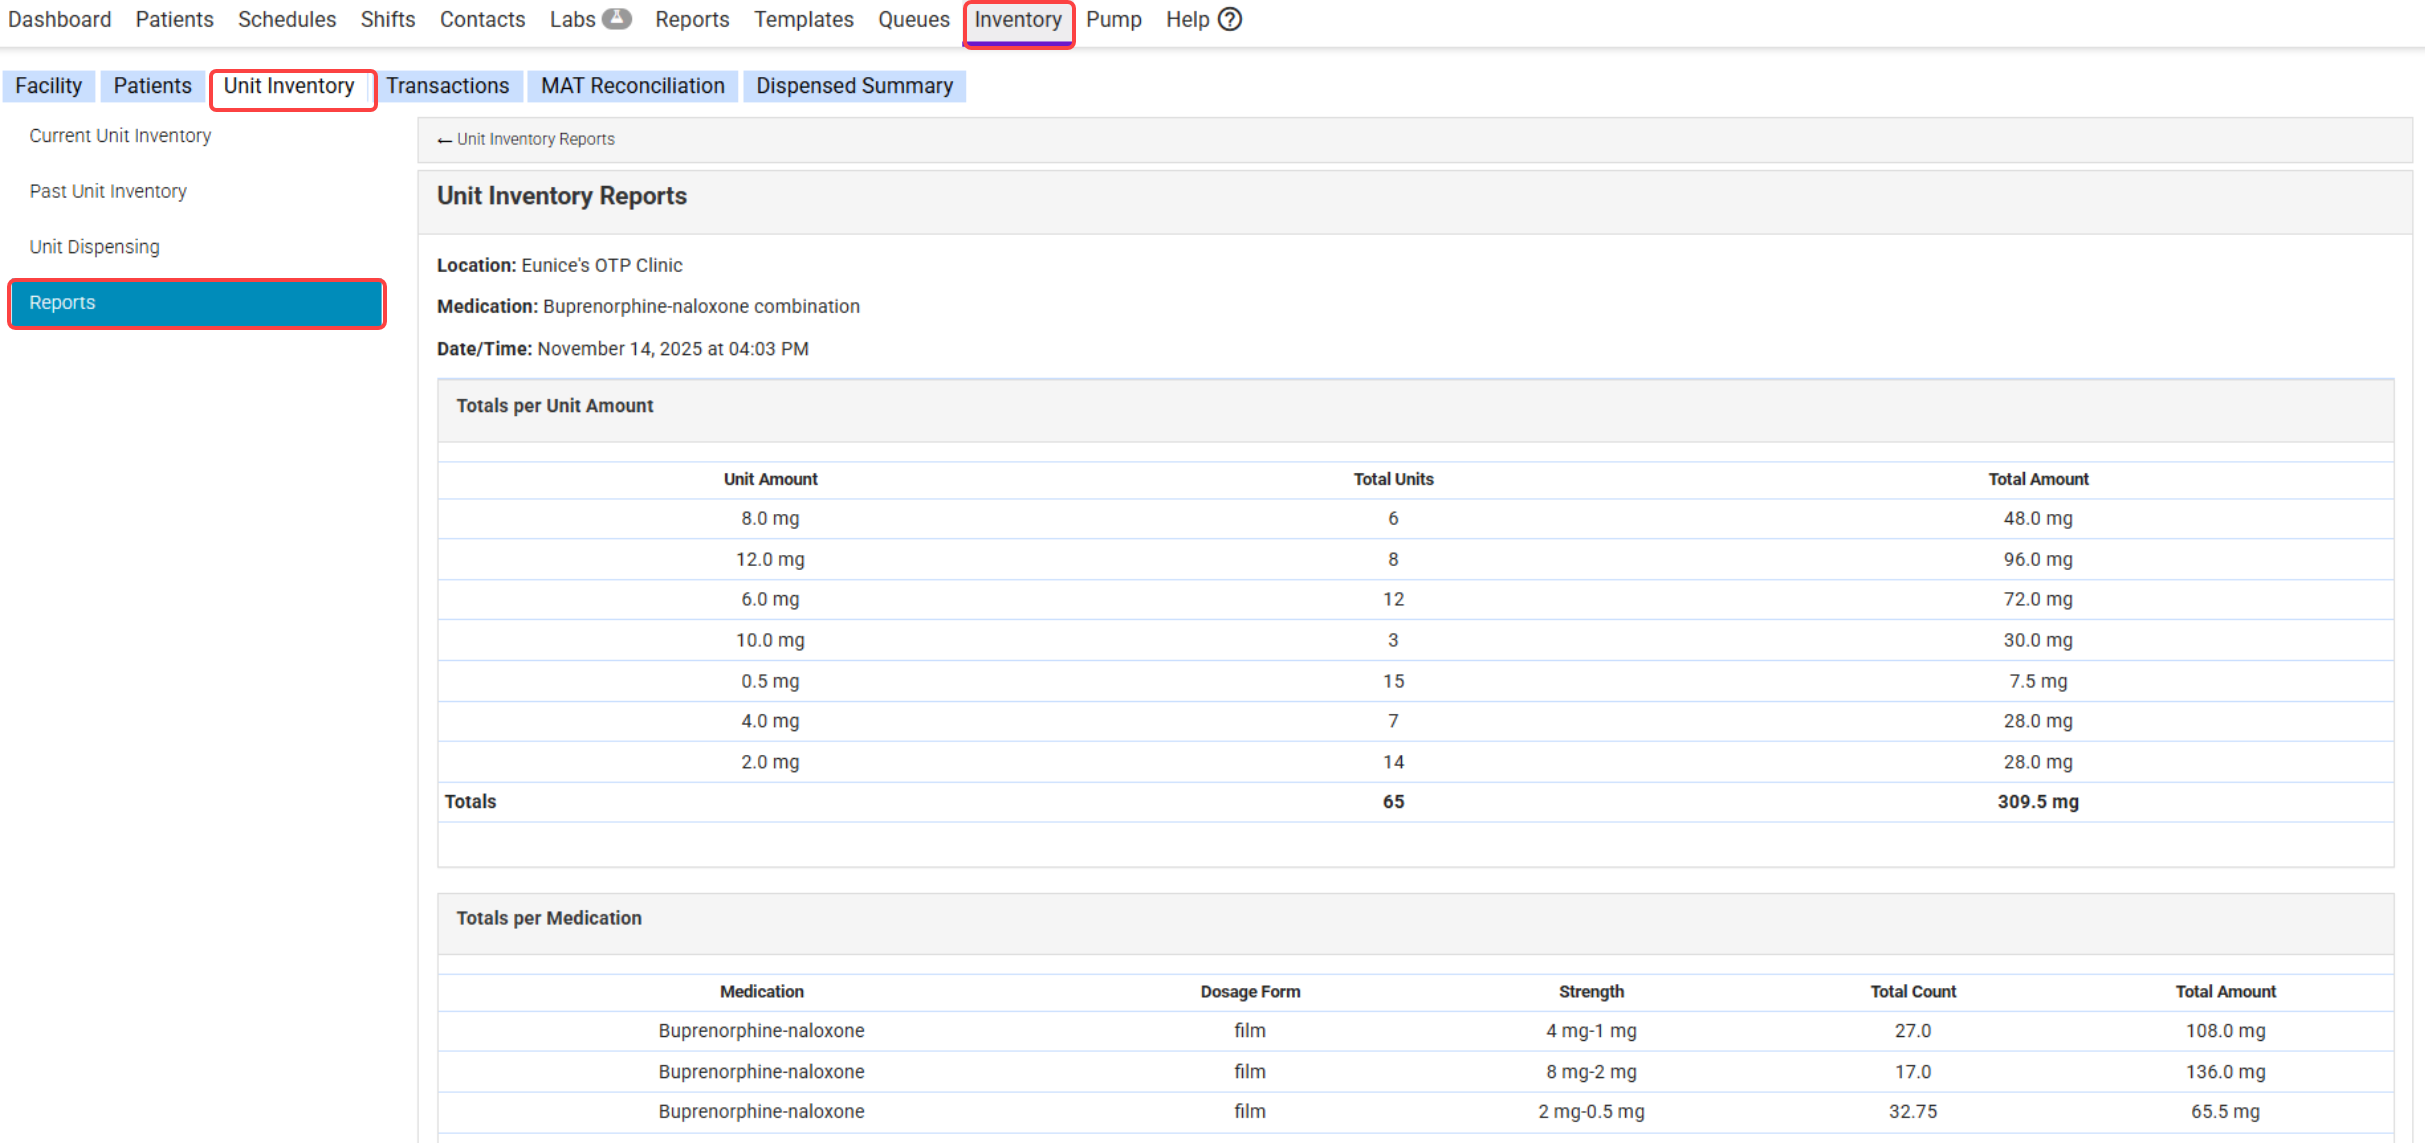Select Past Unit Inventory in the sidebar
The width and height of the screenshot is (2425, 1143).
coord(108,191)
